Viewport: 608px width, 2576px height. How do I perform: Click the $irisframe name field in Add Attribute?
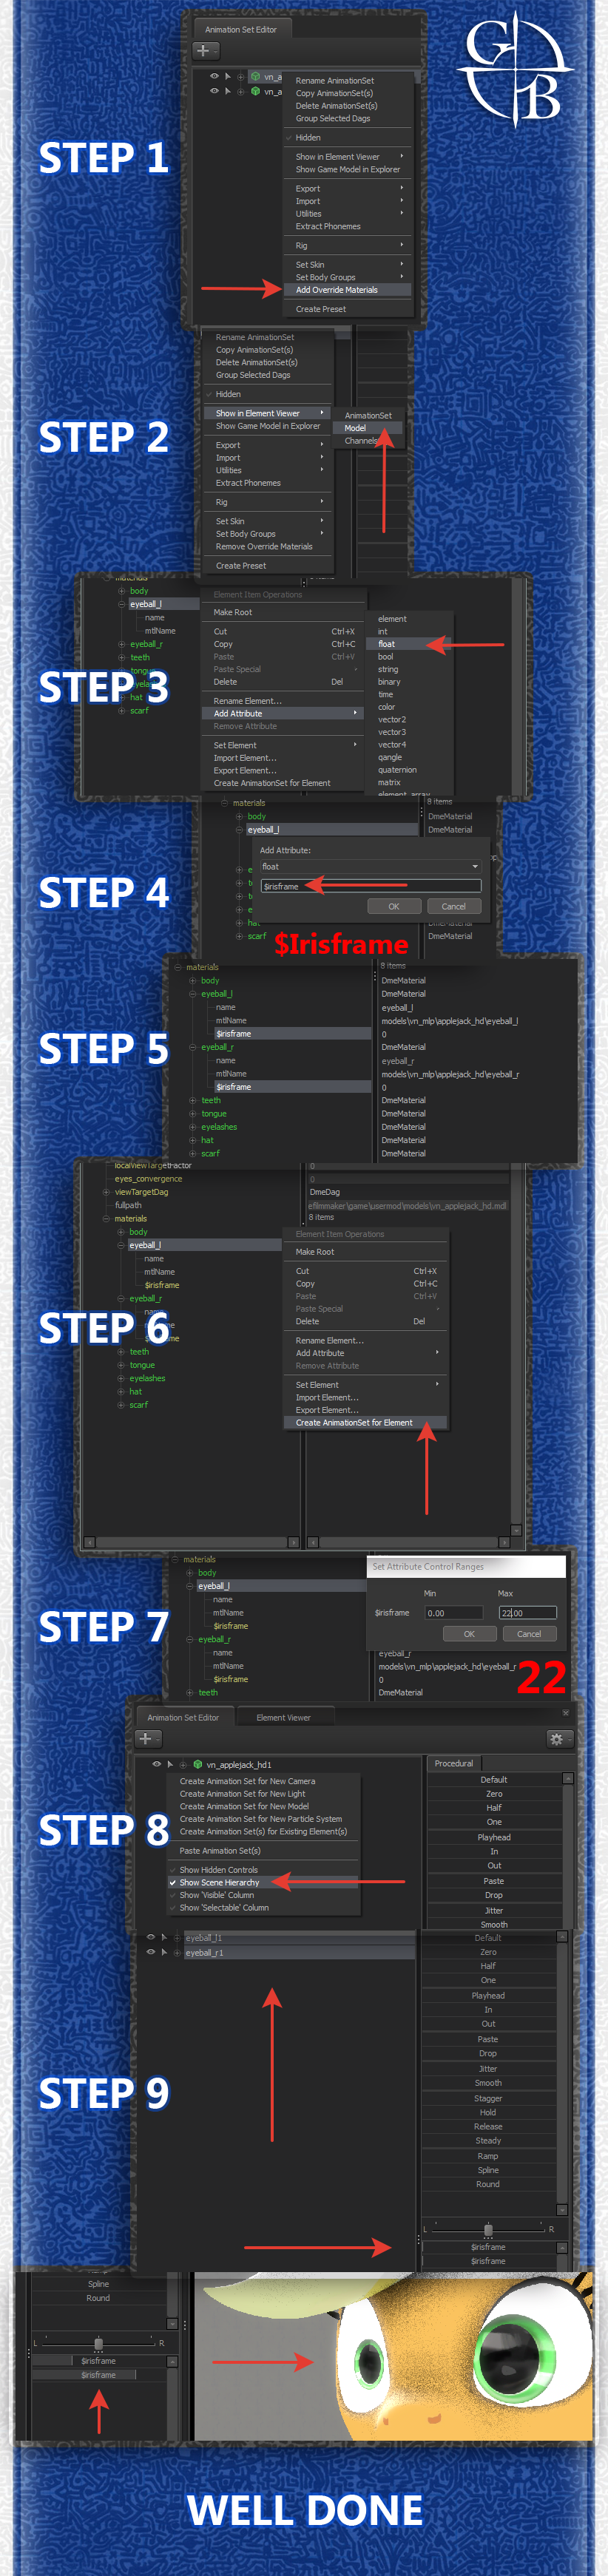coord(370,886)
